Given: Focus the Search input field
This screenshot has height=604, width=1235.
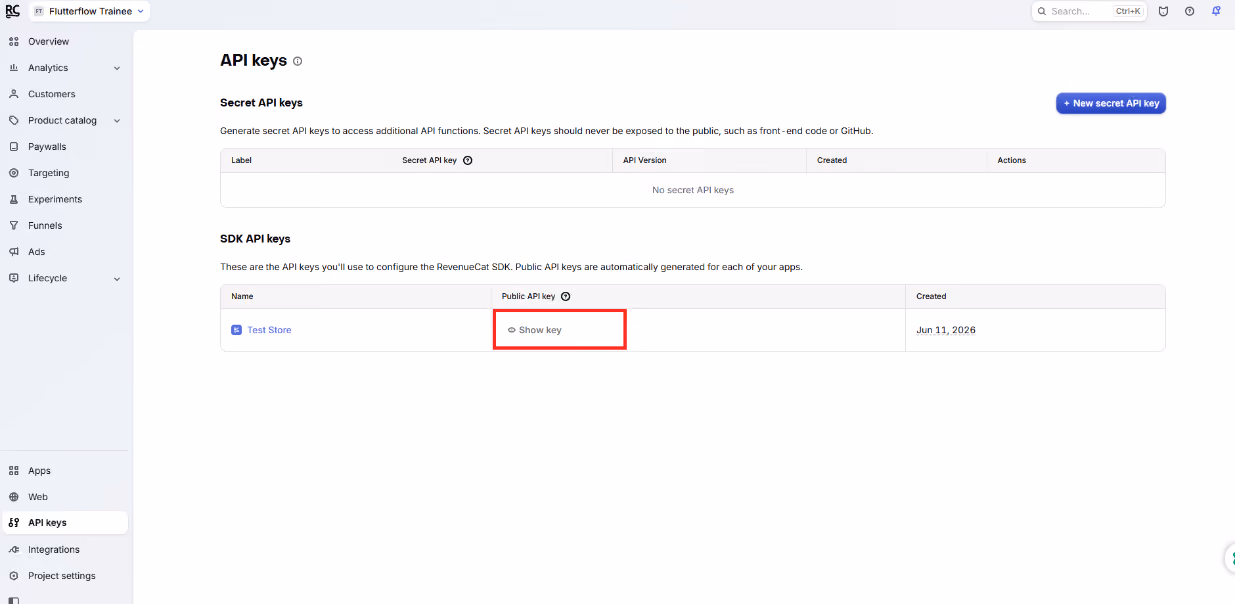Looking at the screenshot, I should [1088, 11].
